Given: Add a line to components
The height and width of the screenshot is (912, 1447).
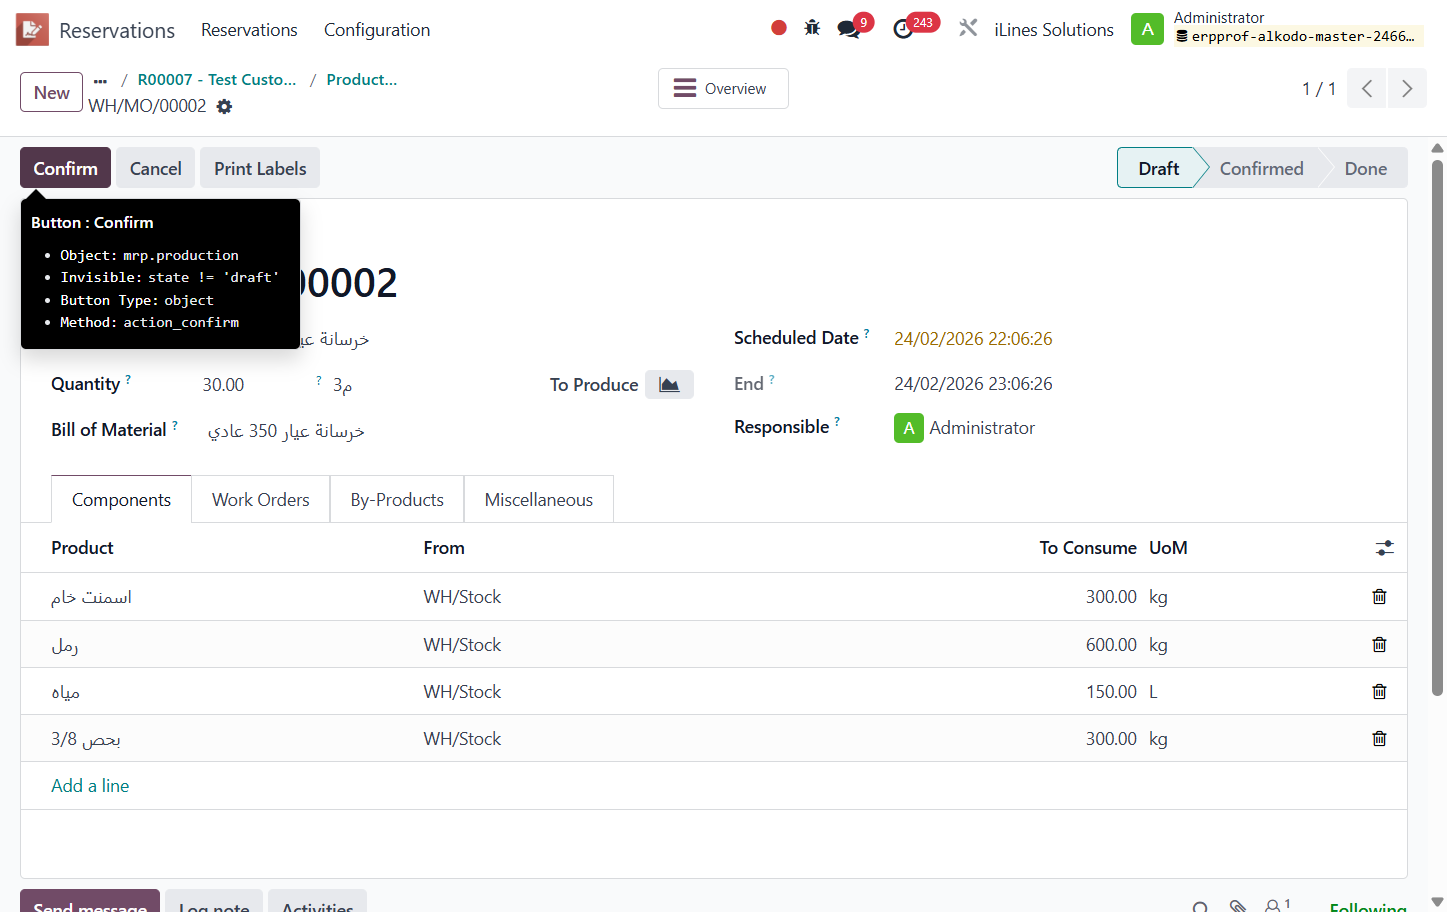Looking at the screenshot, I should pyautogui.click(x=90, y=786).
